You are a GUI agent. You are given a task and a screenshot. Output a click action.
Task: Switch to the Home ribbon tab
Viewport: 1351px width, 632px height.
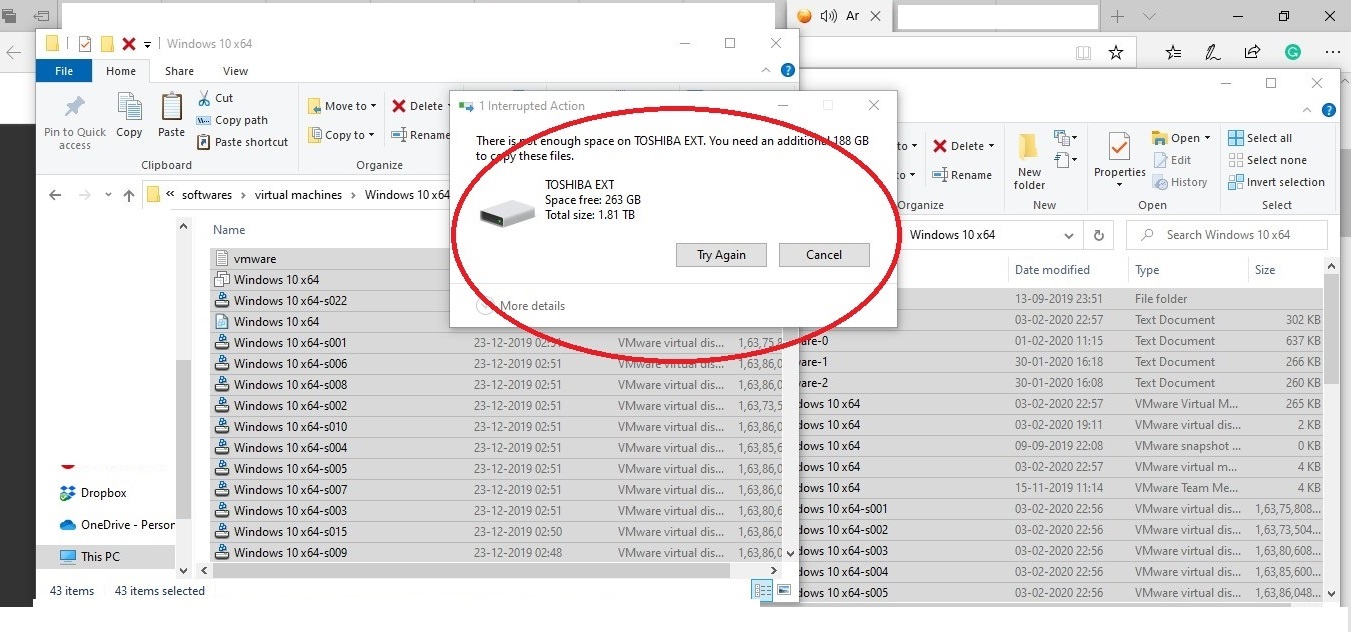(x=121, y=71)
